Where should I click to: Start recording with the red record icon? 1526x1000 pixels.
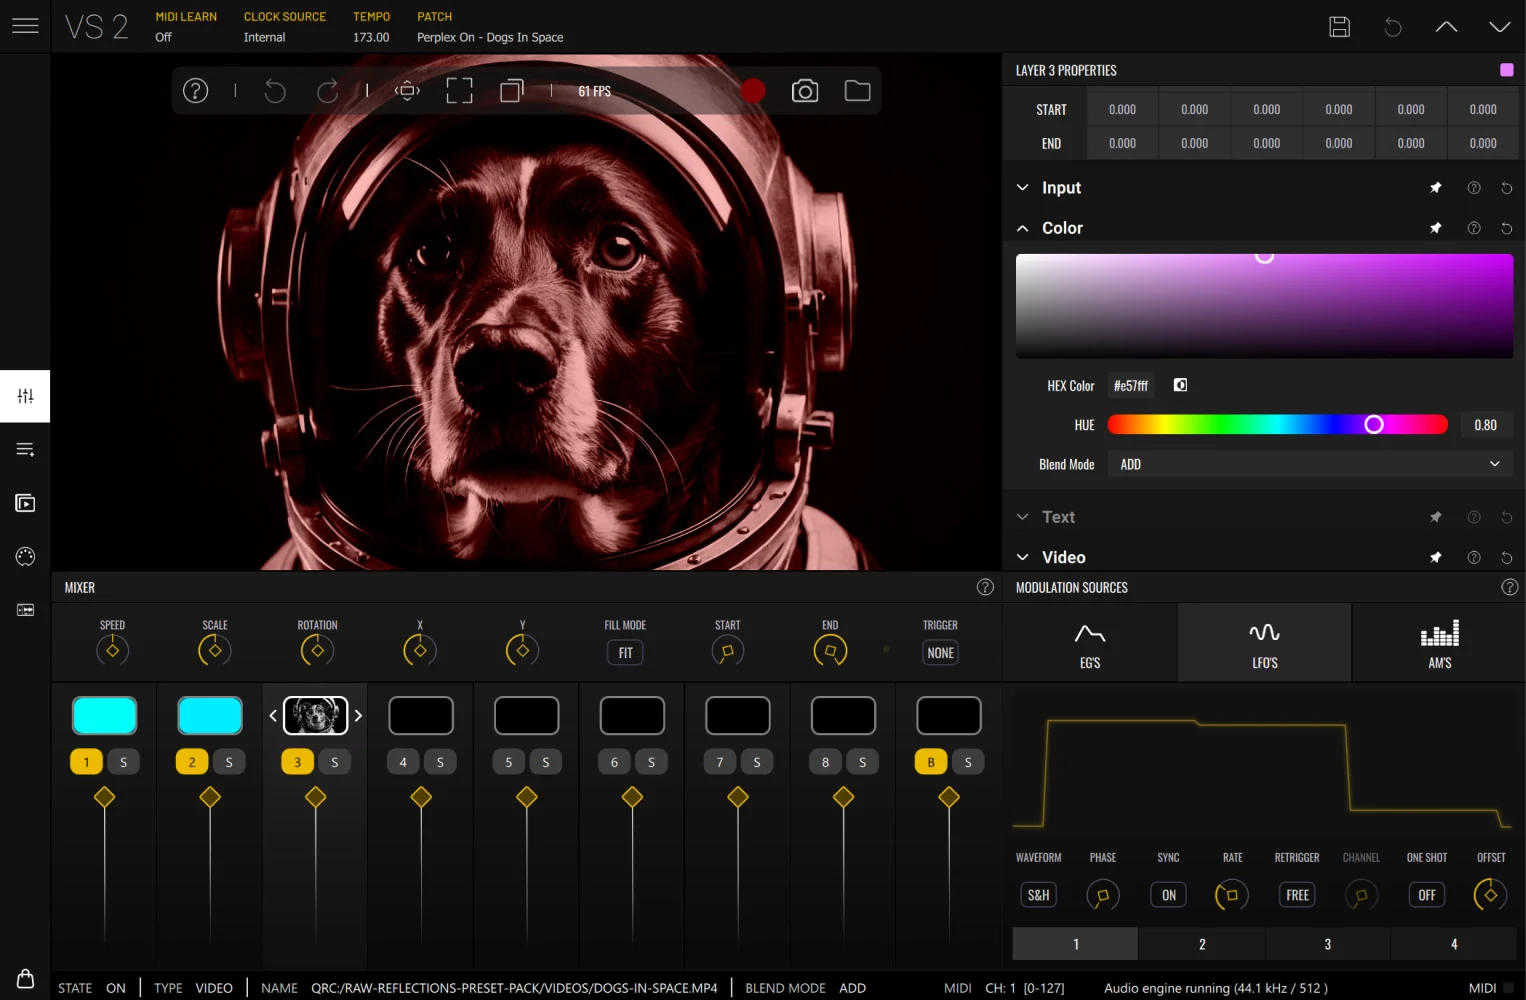[752, 91]
